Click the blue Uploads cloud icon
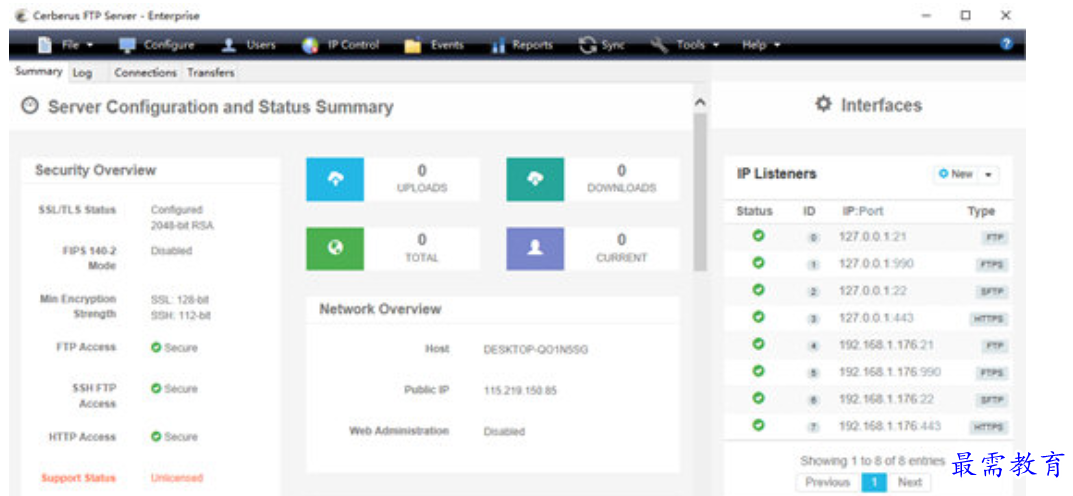Image resolution: width=1073 pixels, height=496 pixels. click(x=335, y=179)
